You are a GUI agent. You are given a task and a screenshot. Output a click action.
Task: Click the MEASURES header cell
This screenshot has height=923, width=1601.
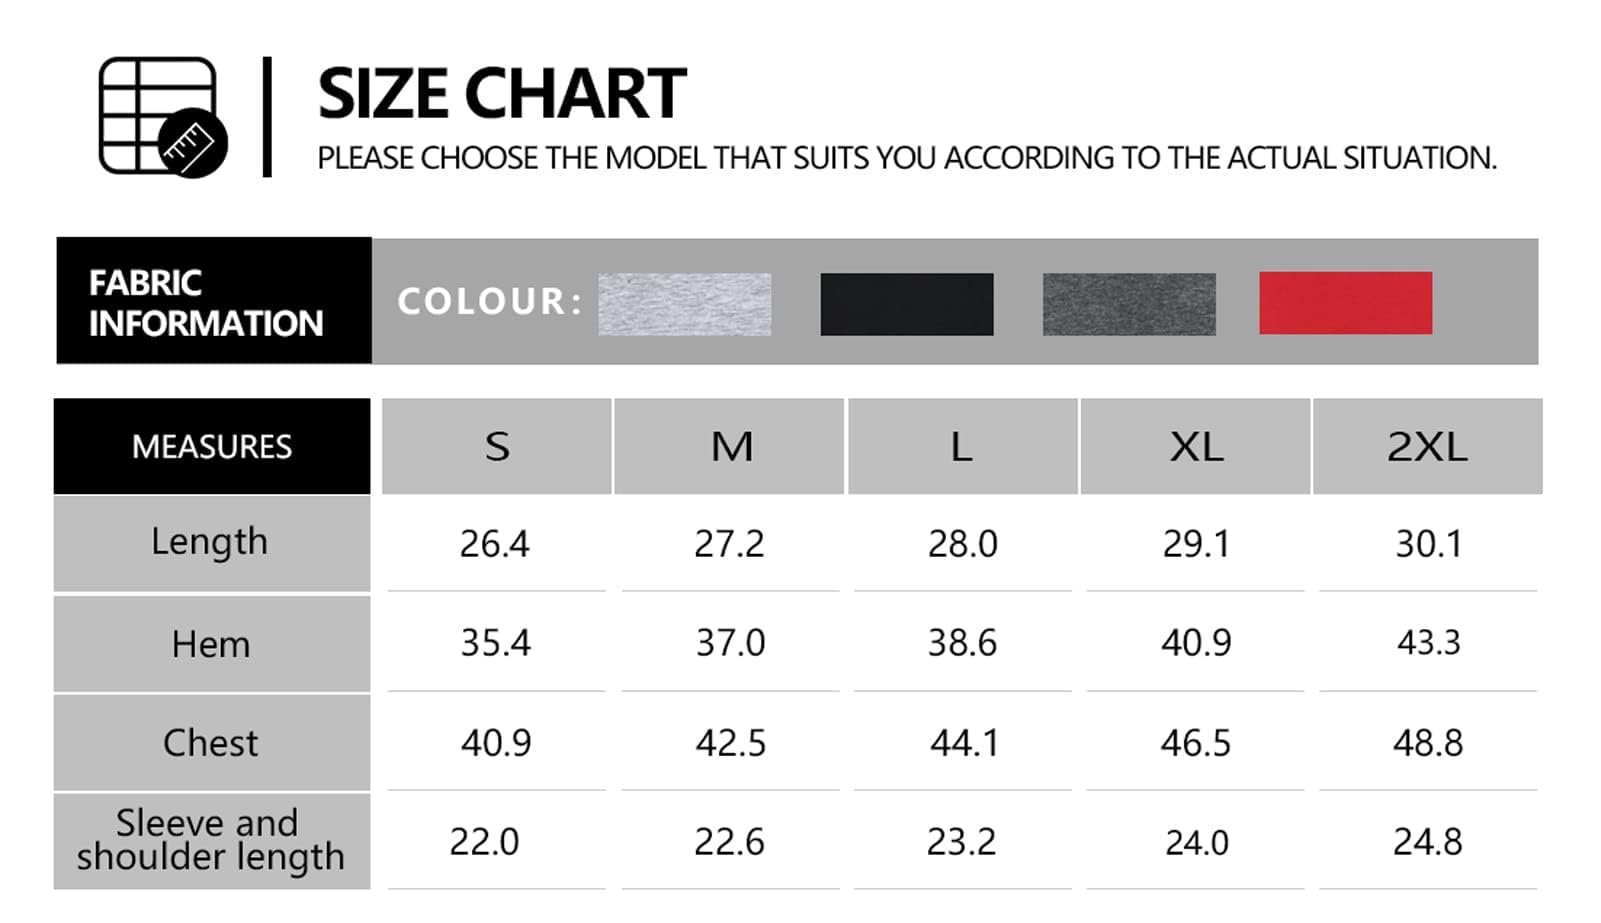coord(212,446)
